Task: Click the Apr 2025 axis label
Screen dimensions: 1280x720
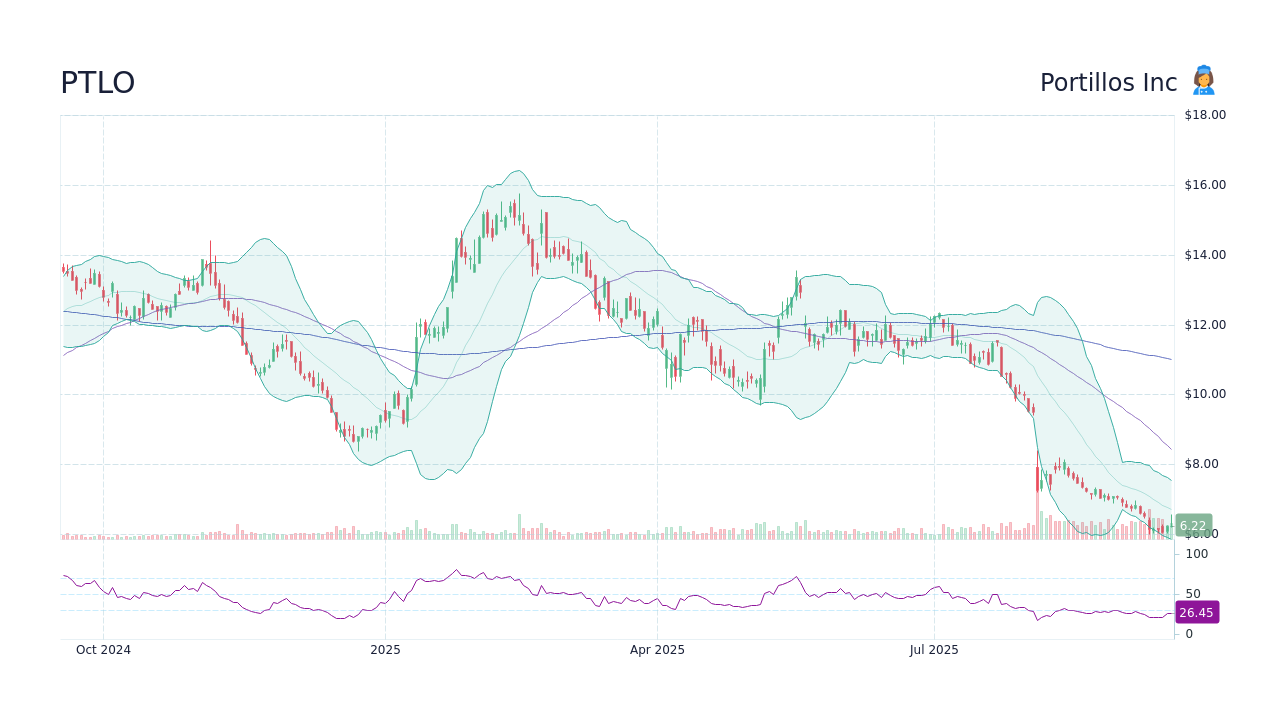Action: (659, 649)
